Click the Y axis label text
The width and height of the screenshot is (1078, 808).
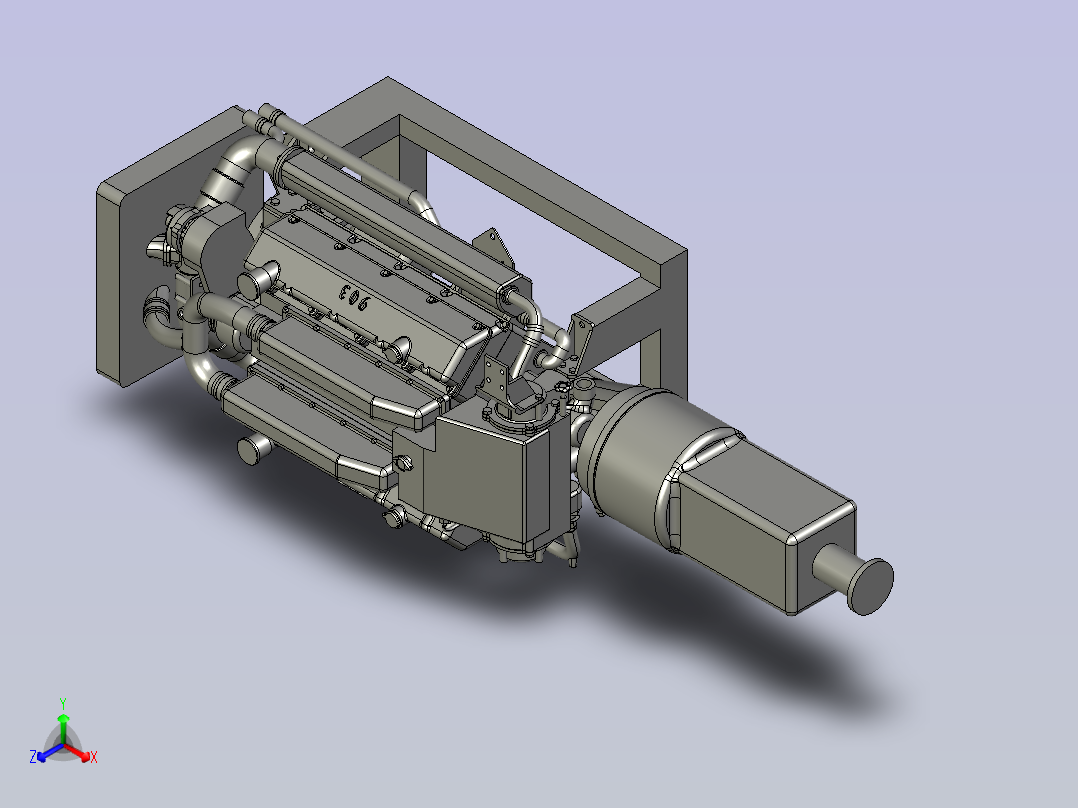pyautogui.click(x=63, y=701)
